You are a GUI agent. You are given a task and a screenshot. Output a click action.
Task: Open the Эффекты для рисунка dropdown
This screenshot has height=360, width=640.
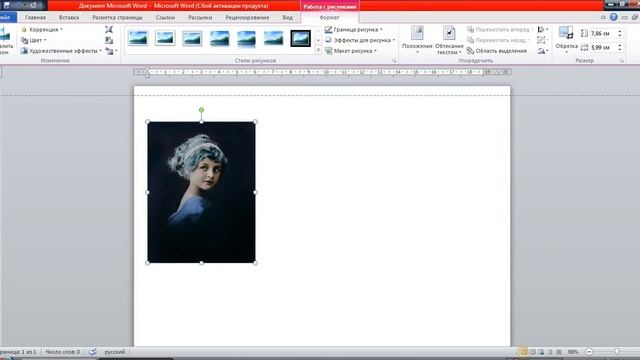(360, 40)
